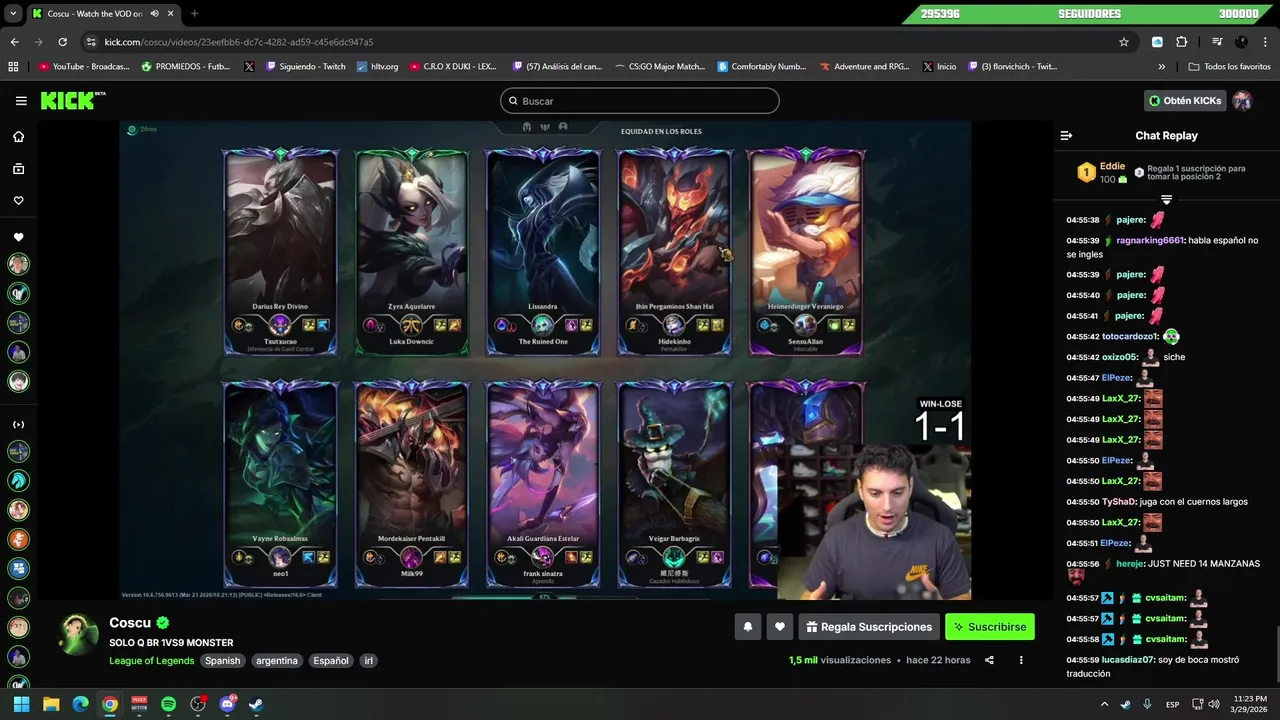Open Steam from the taskbar
Screen dimensions: 1280x720
point(256,704)
